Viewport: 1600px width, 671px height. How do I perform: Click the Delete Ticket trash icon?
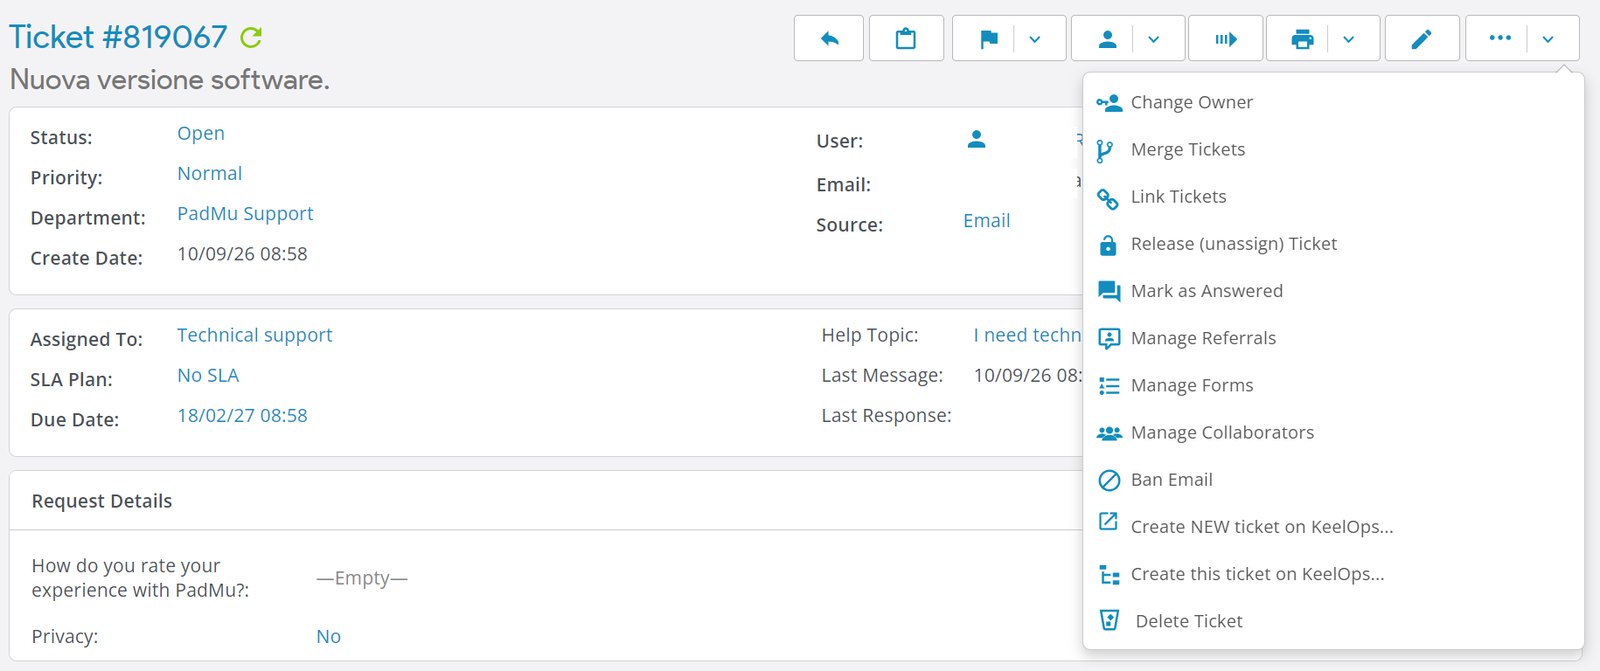(1109, 620)
